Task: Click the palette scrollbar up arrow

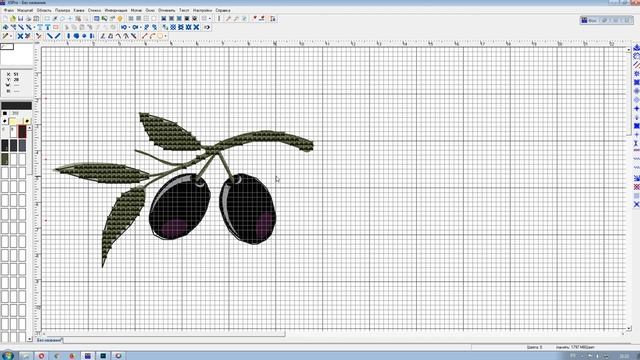Action: click(29, 128)
